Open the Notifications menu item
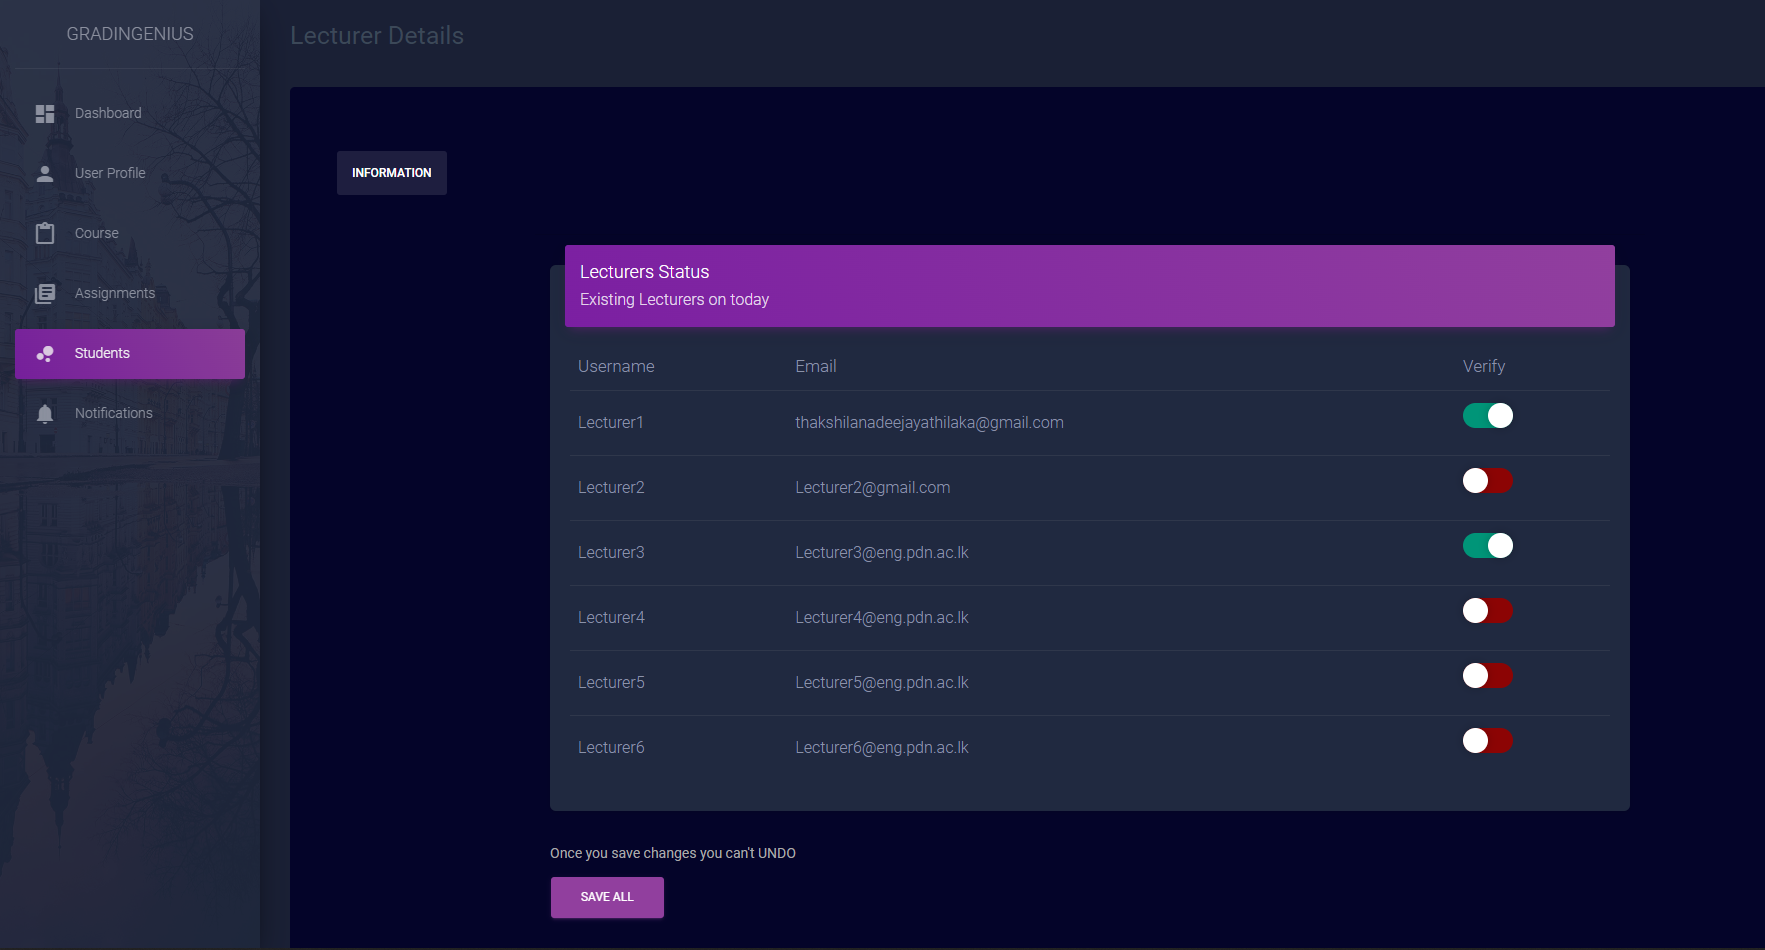The image size is (1765, 950). 130,414
